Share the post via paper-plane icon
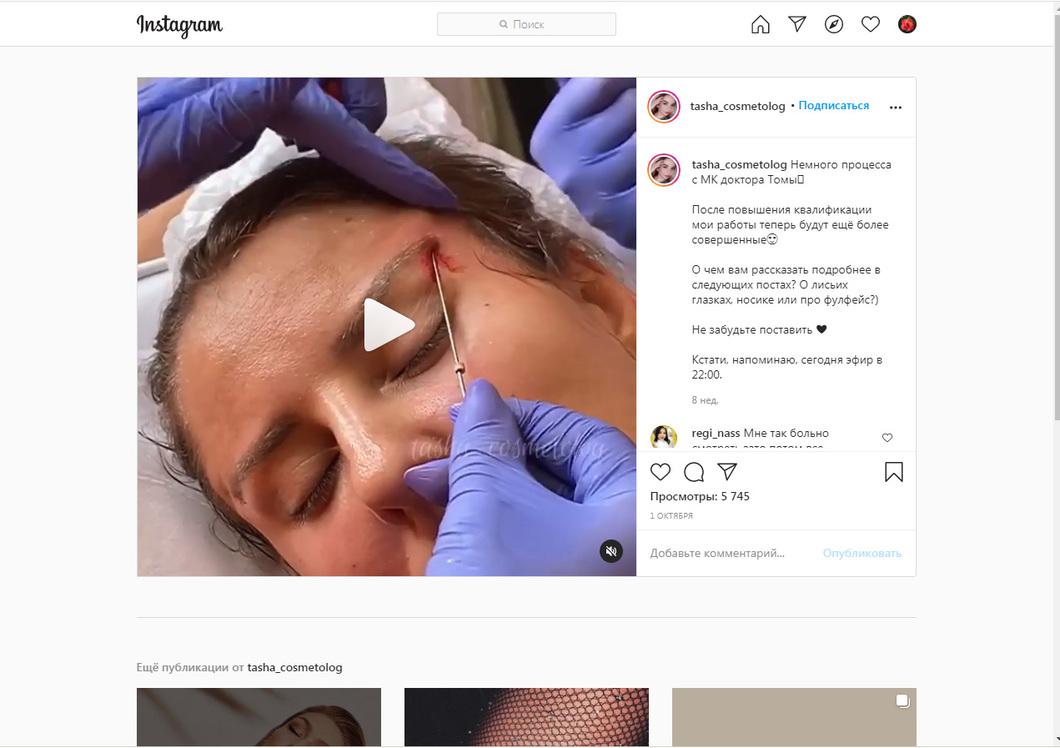 (x=727, y=471)
